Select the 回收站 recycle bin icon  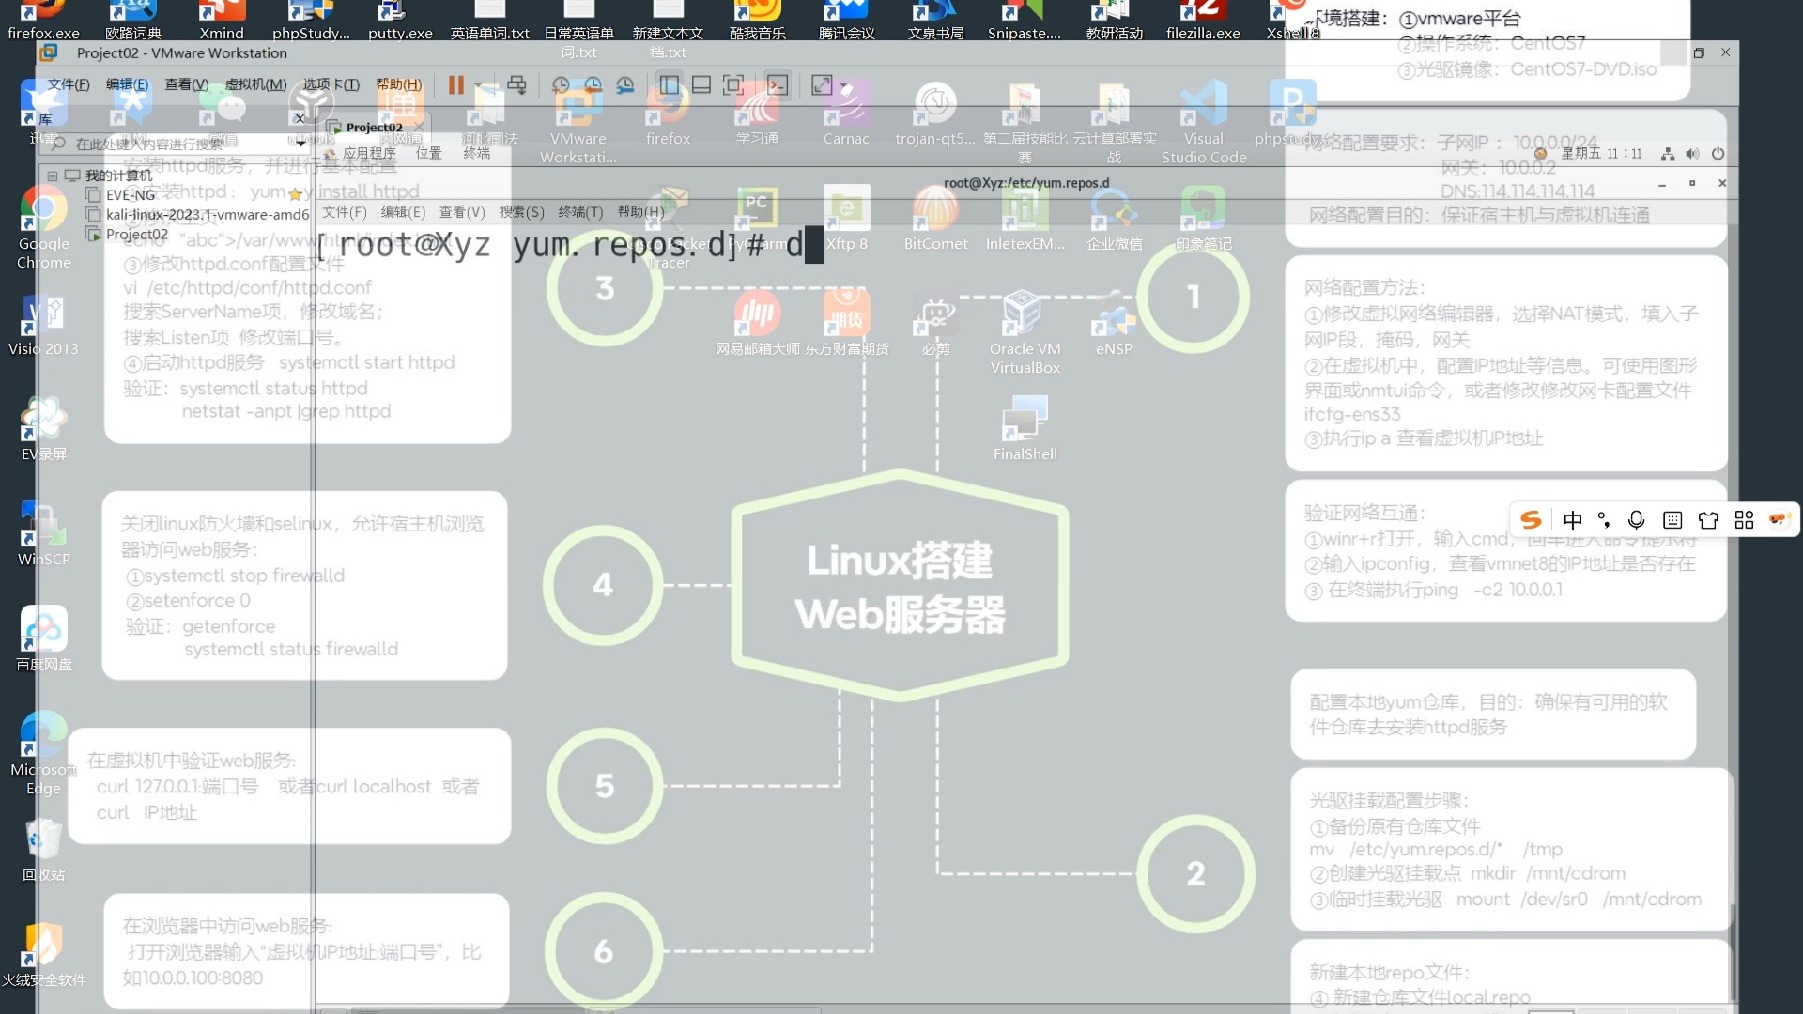pyautogui.click(x=44, y=850)
